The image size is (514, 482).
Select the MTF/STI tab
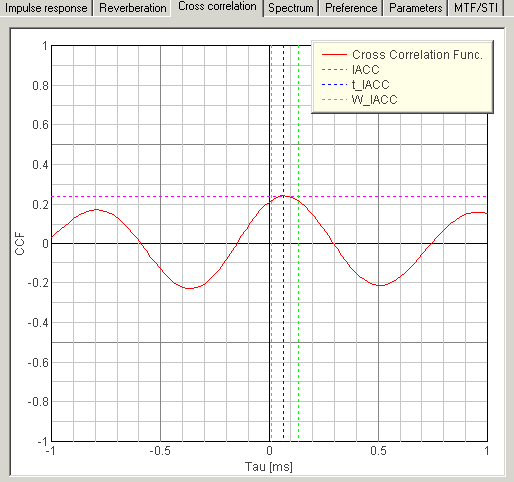pyautogui.click(x=476, y=8)
